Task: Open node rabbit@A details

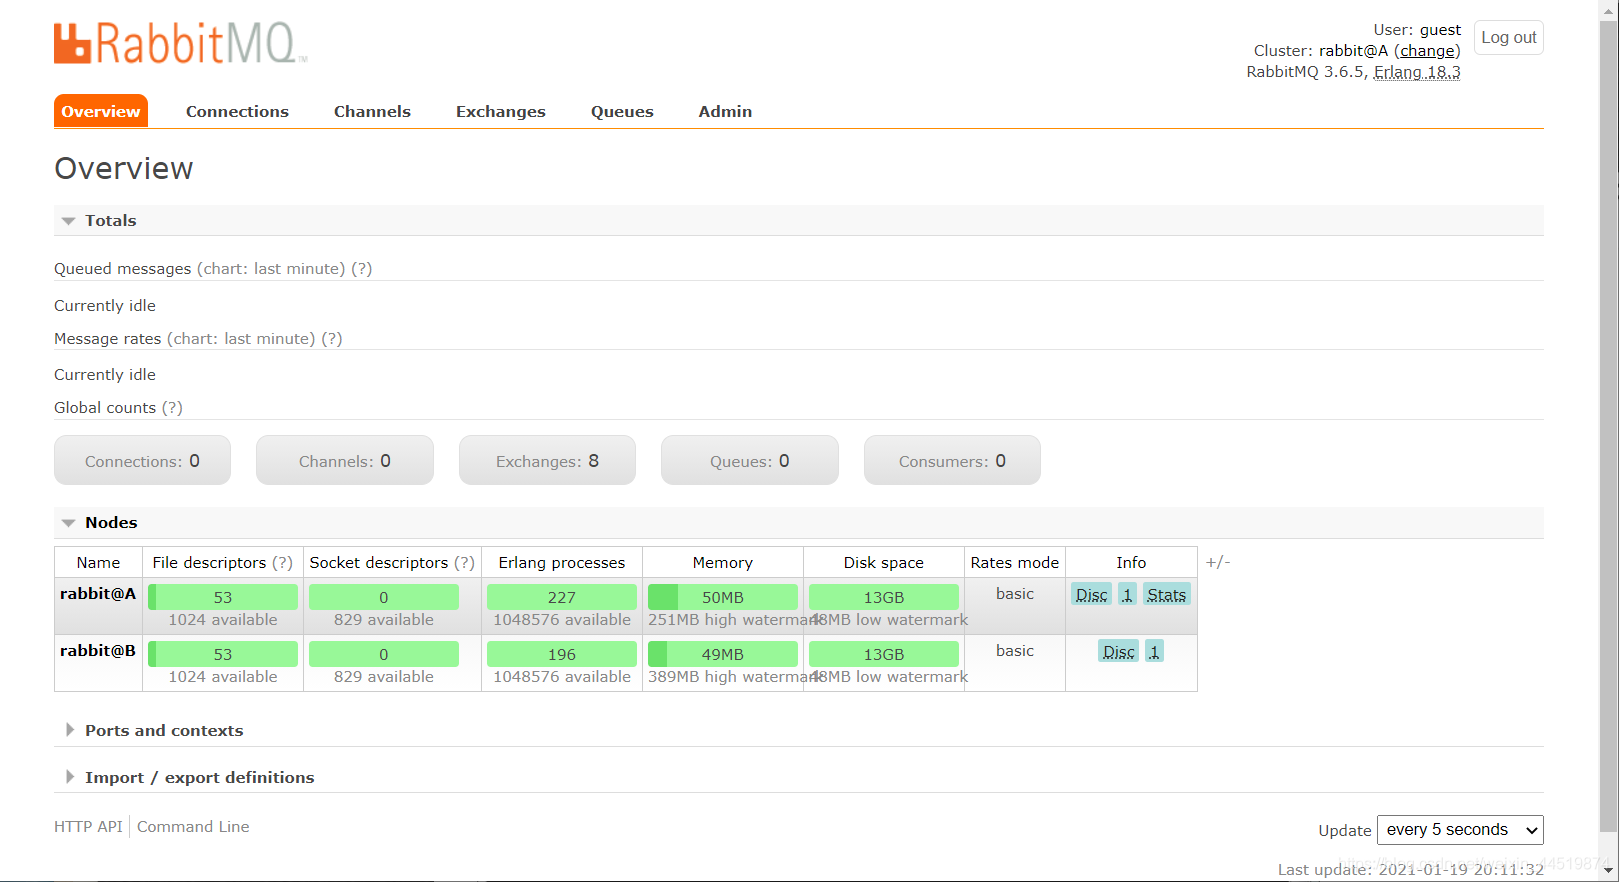Action: (98, 594)
